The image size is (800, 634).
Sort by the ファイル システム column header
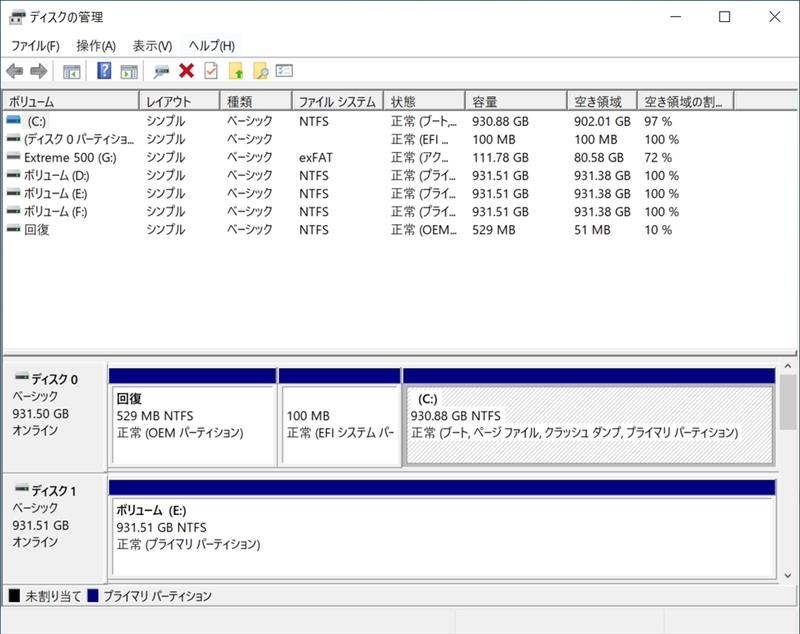(337, 102)
